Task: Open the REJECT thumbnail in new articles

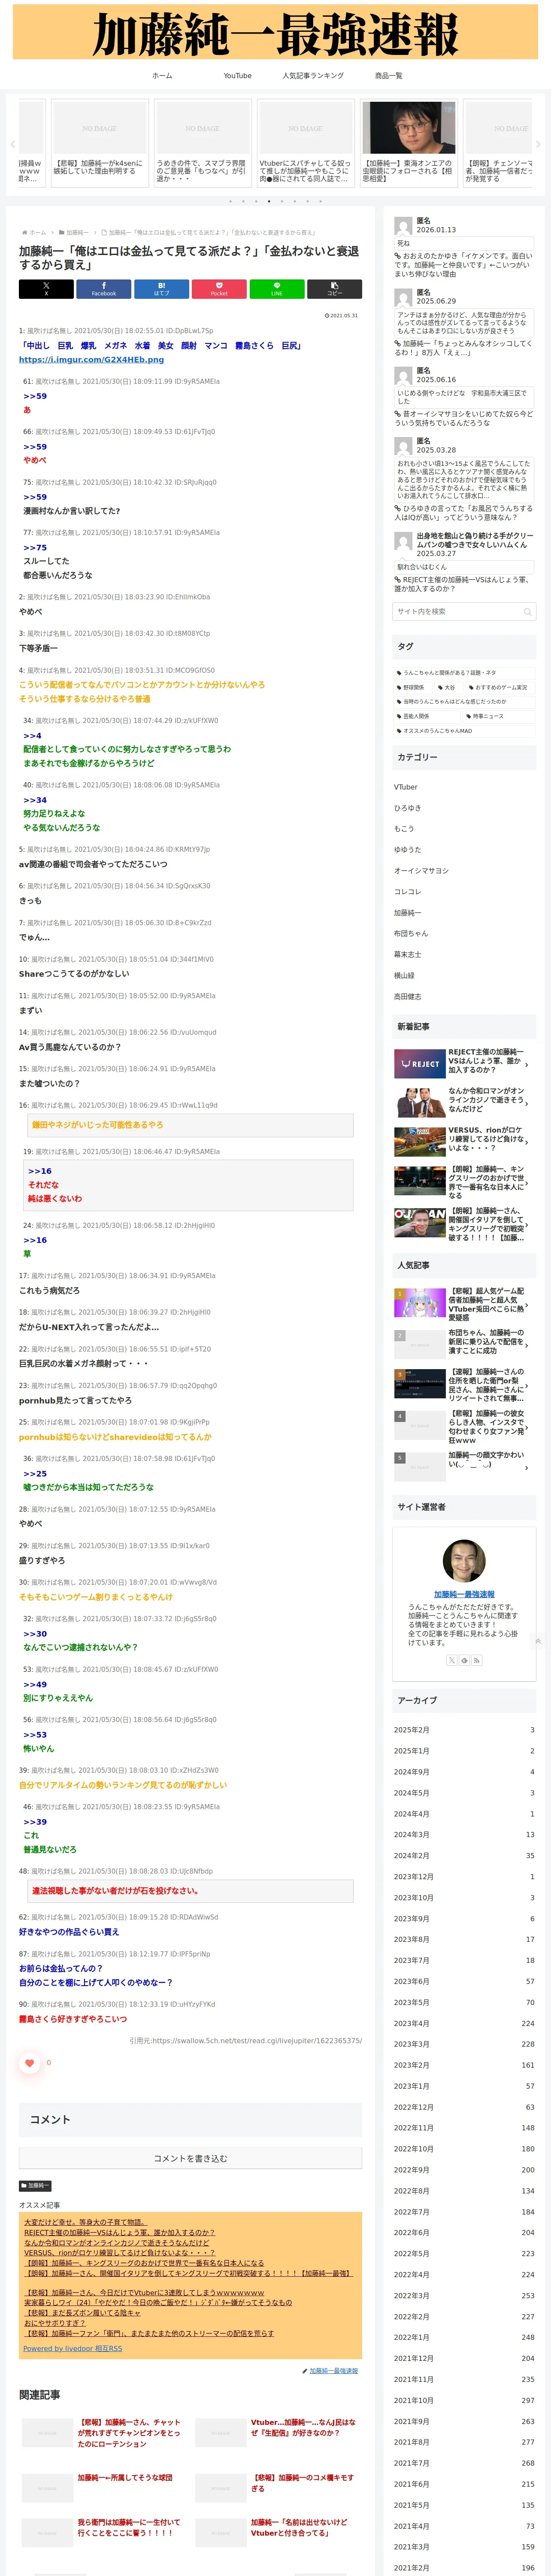Action: (420, 1063)
